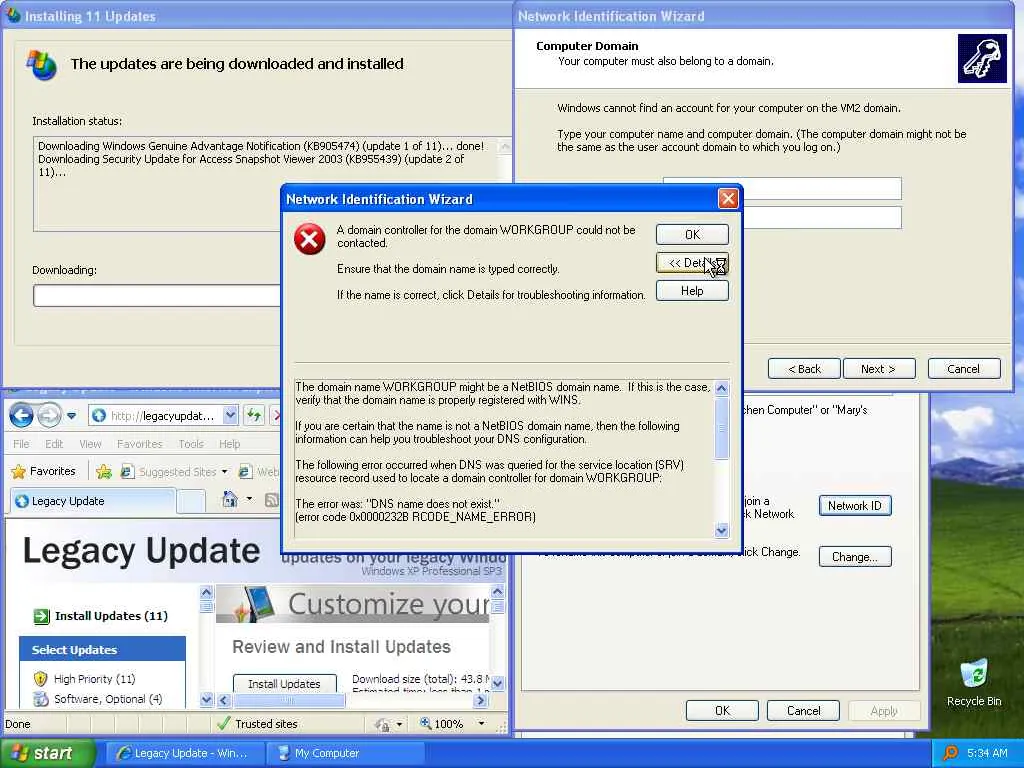Expand the zoom level dropdown arrow
The image size is (1024, 768).
tap(481, 724)
